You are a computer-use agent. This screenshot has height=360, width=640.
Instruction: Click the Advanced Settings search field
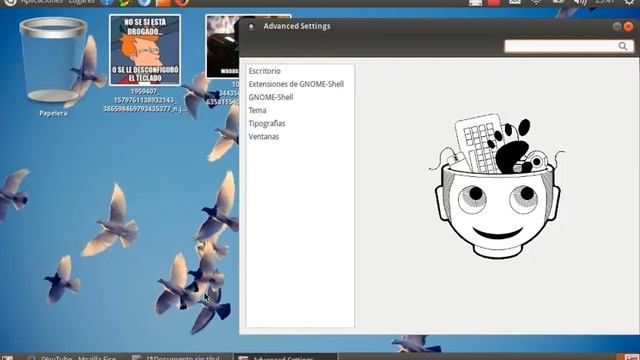click(x=569, y=46)
